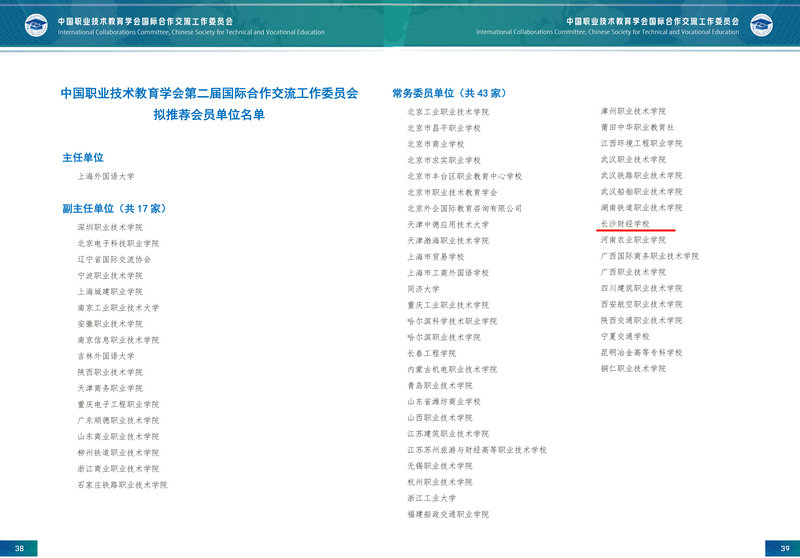
Task: Click the entry '上海市贸易学校'
Action: point(436,257)
